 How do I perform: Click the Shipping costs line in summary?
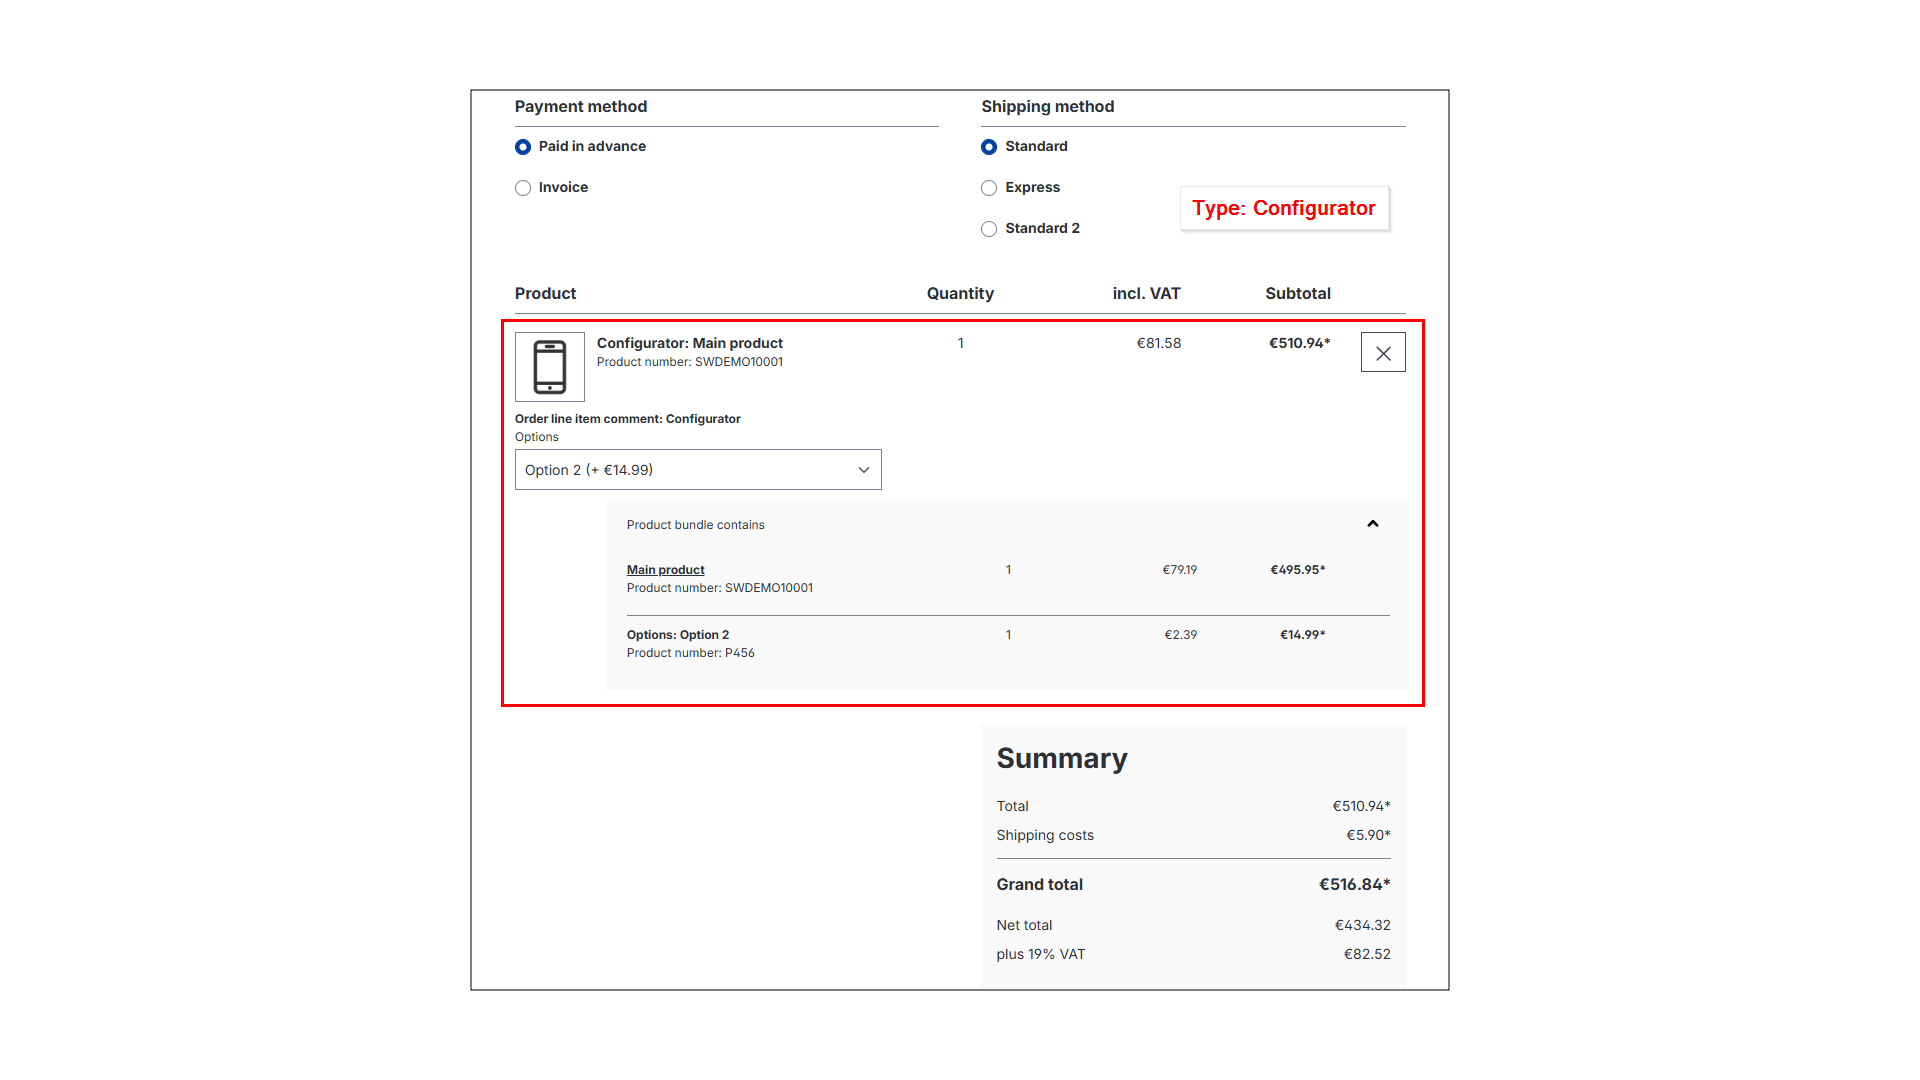(x=1044, y=835)
